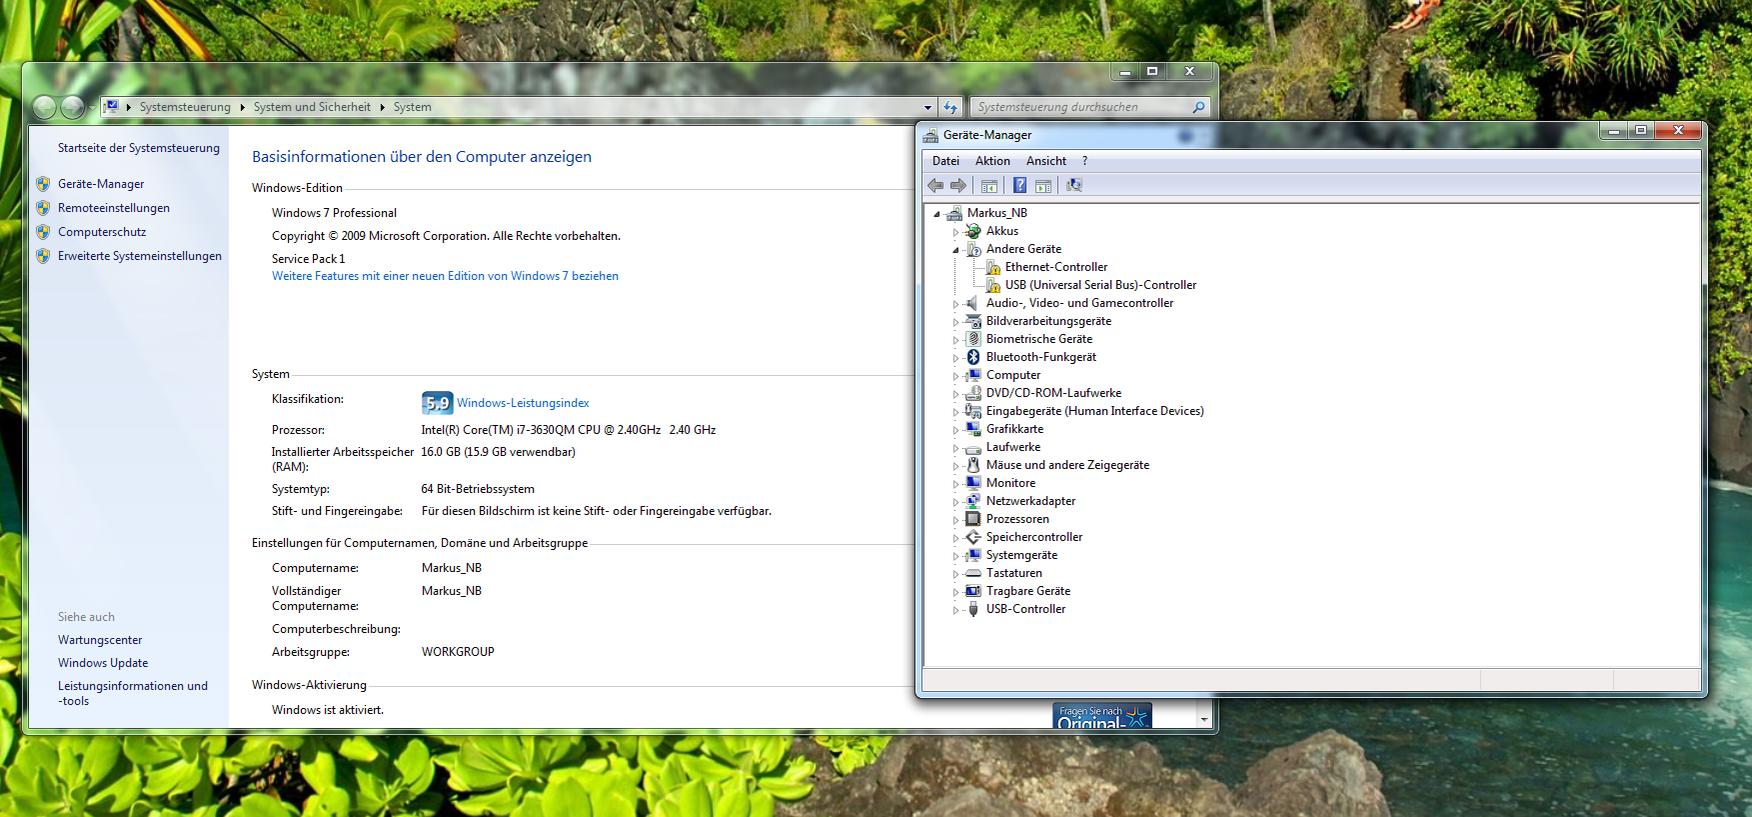This screenshot has width=1752, height=817.
Task: Click 'Windows ist aktiviert.' text
Action: [328, 710]
